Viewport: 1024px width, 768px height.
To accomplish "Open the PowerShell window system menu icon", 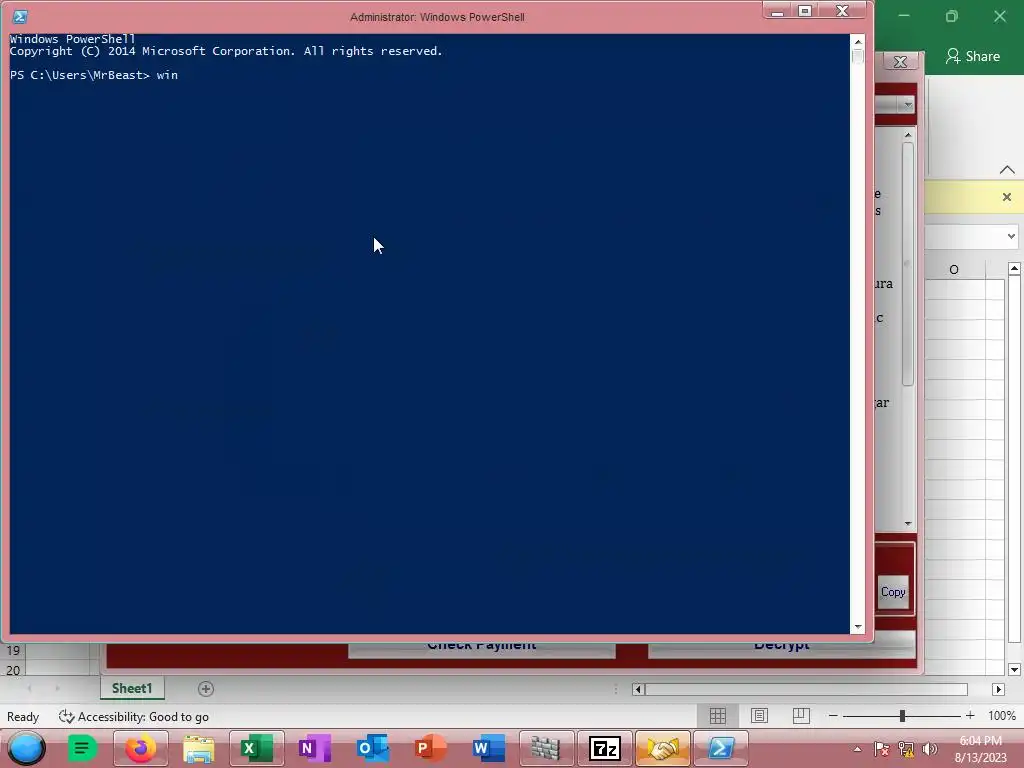I will click(x=20, y=17).
